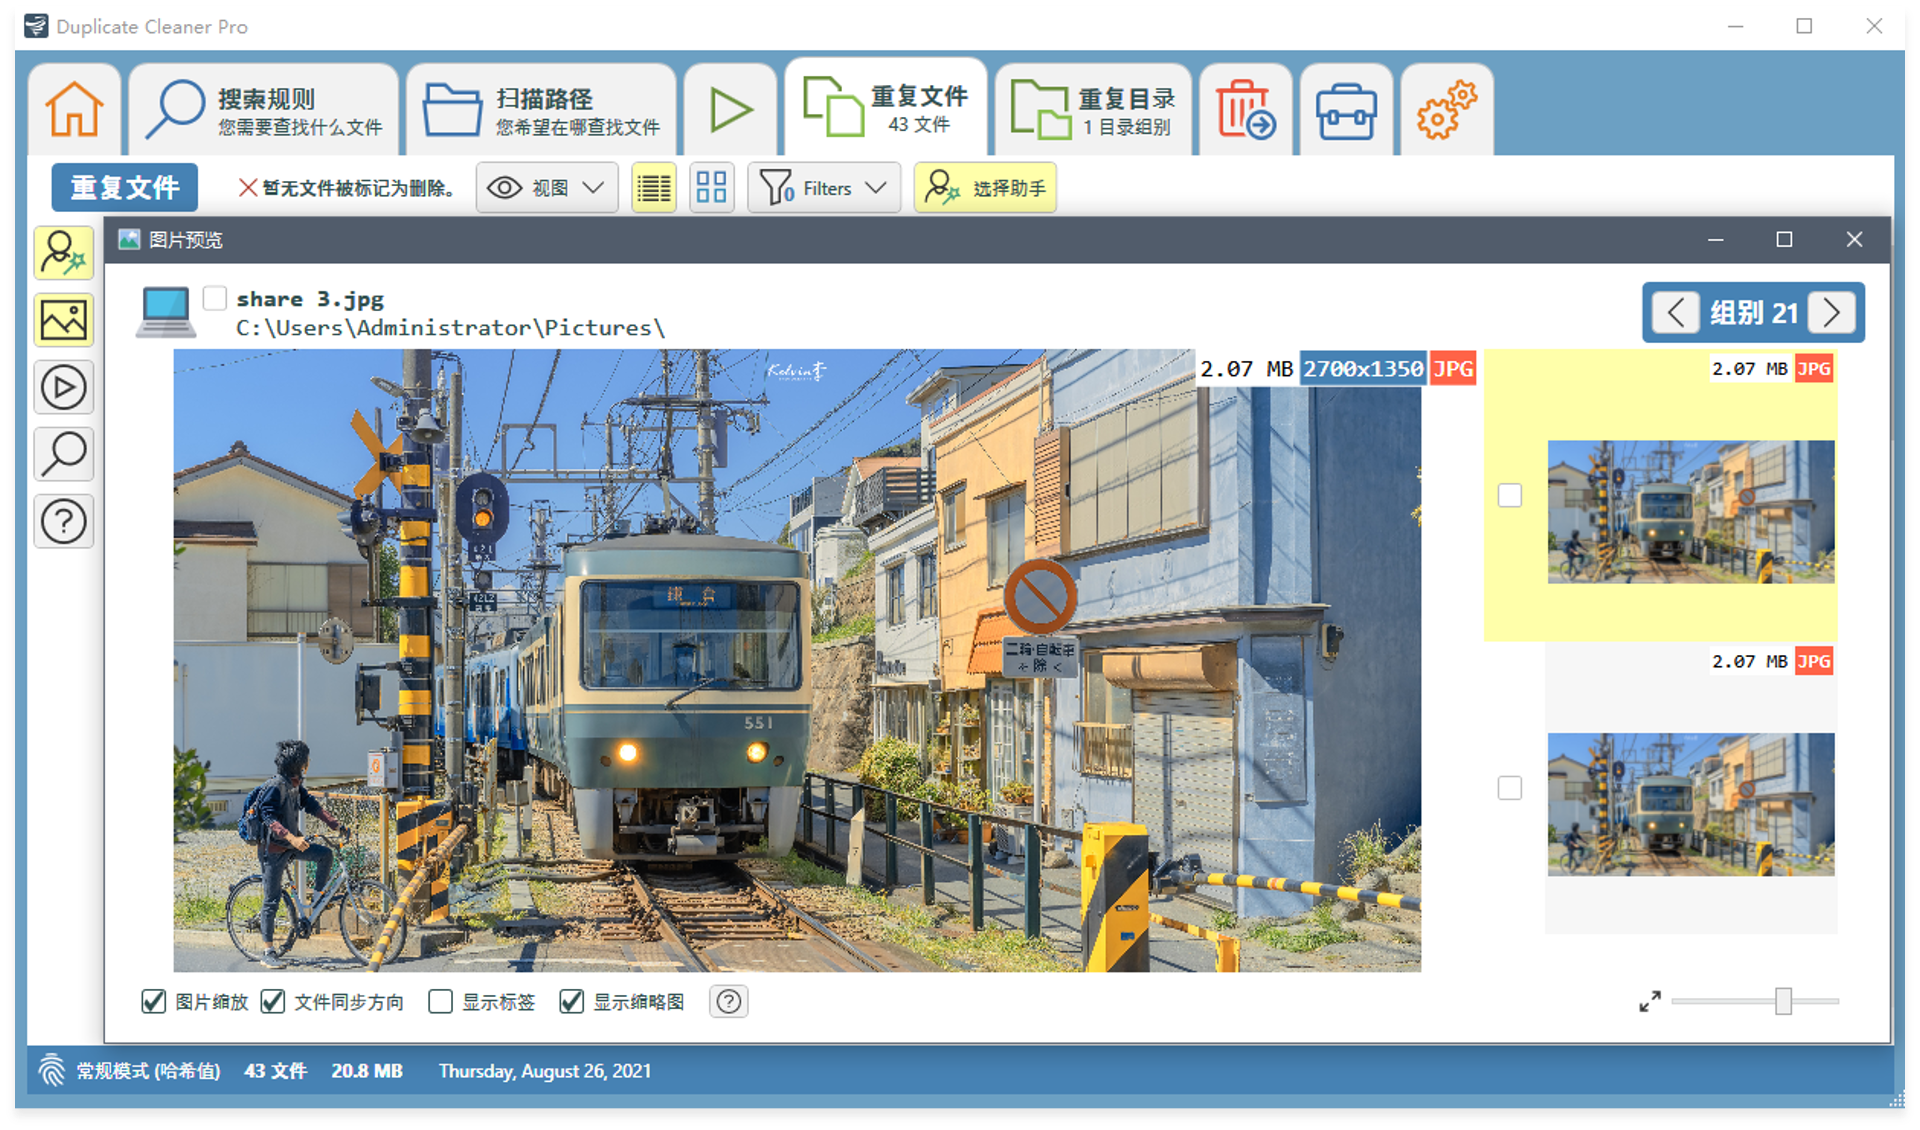Screen dimensions: 1920x1130
Task: Select the lower train thumbnail
Action: pos(1691,804)
